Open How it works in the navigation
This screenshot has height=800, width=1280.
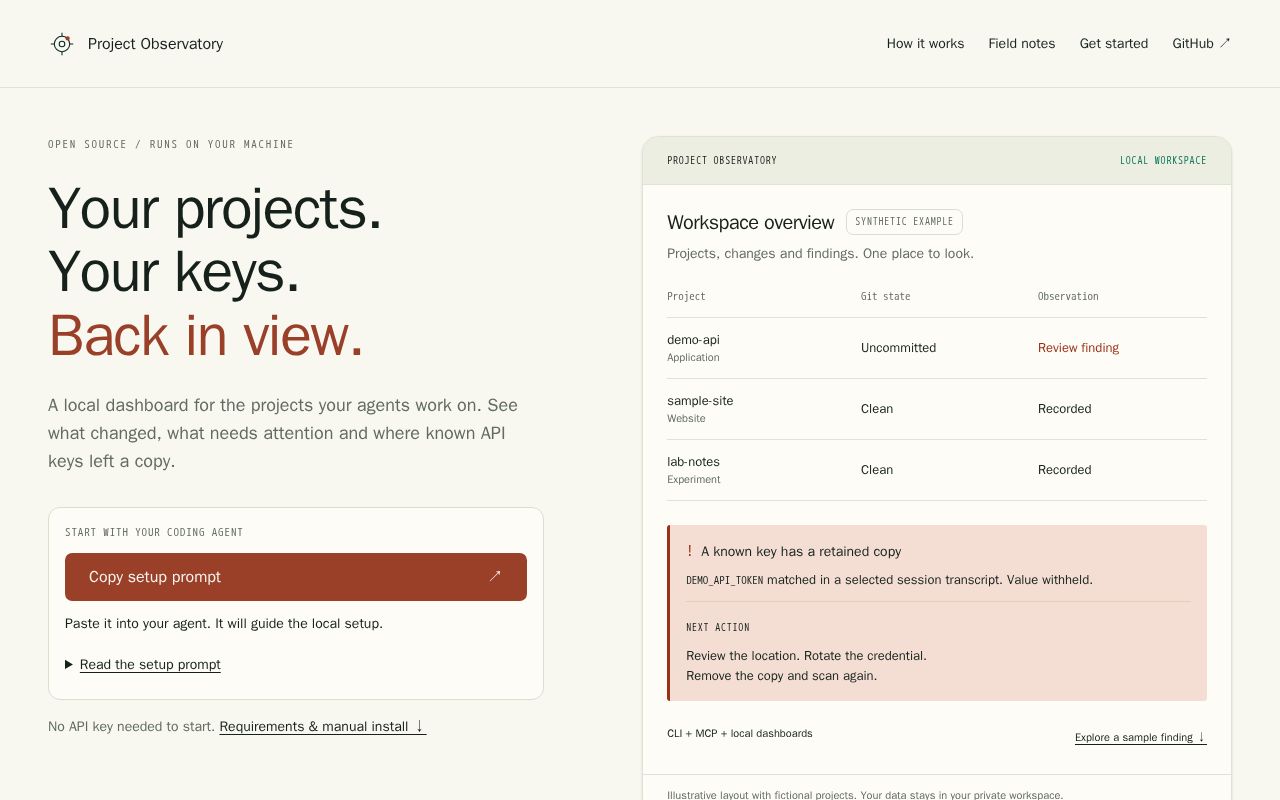[x=925, y=44]
